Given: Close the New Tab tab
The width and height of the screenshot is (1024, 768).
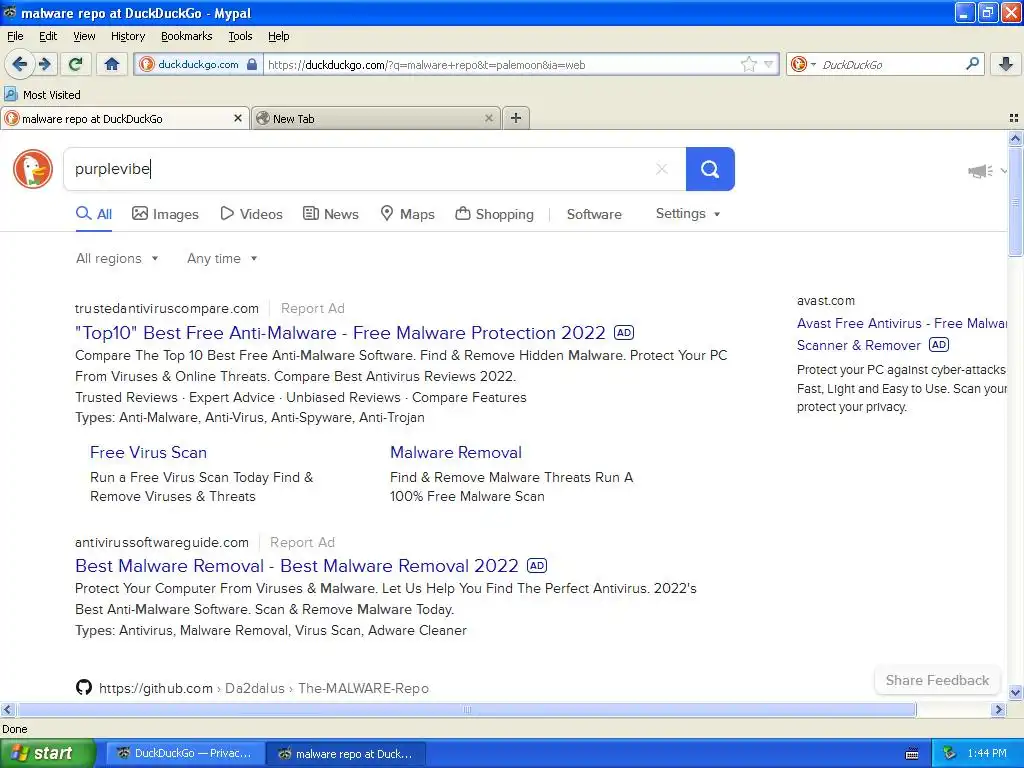Looking at the screenshot, I should coord(488,118).
